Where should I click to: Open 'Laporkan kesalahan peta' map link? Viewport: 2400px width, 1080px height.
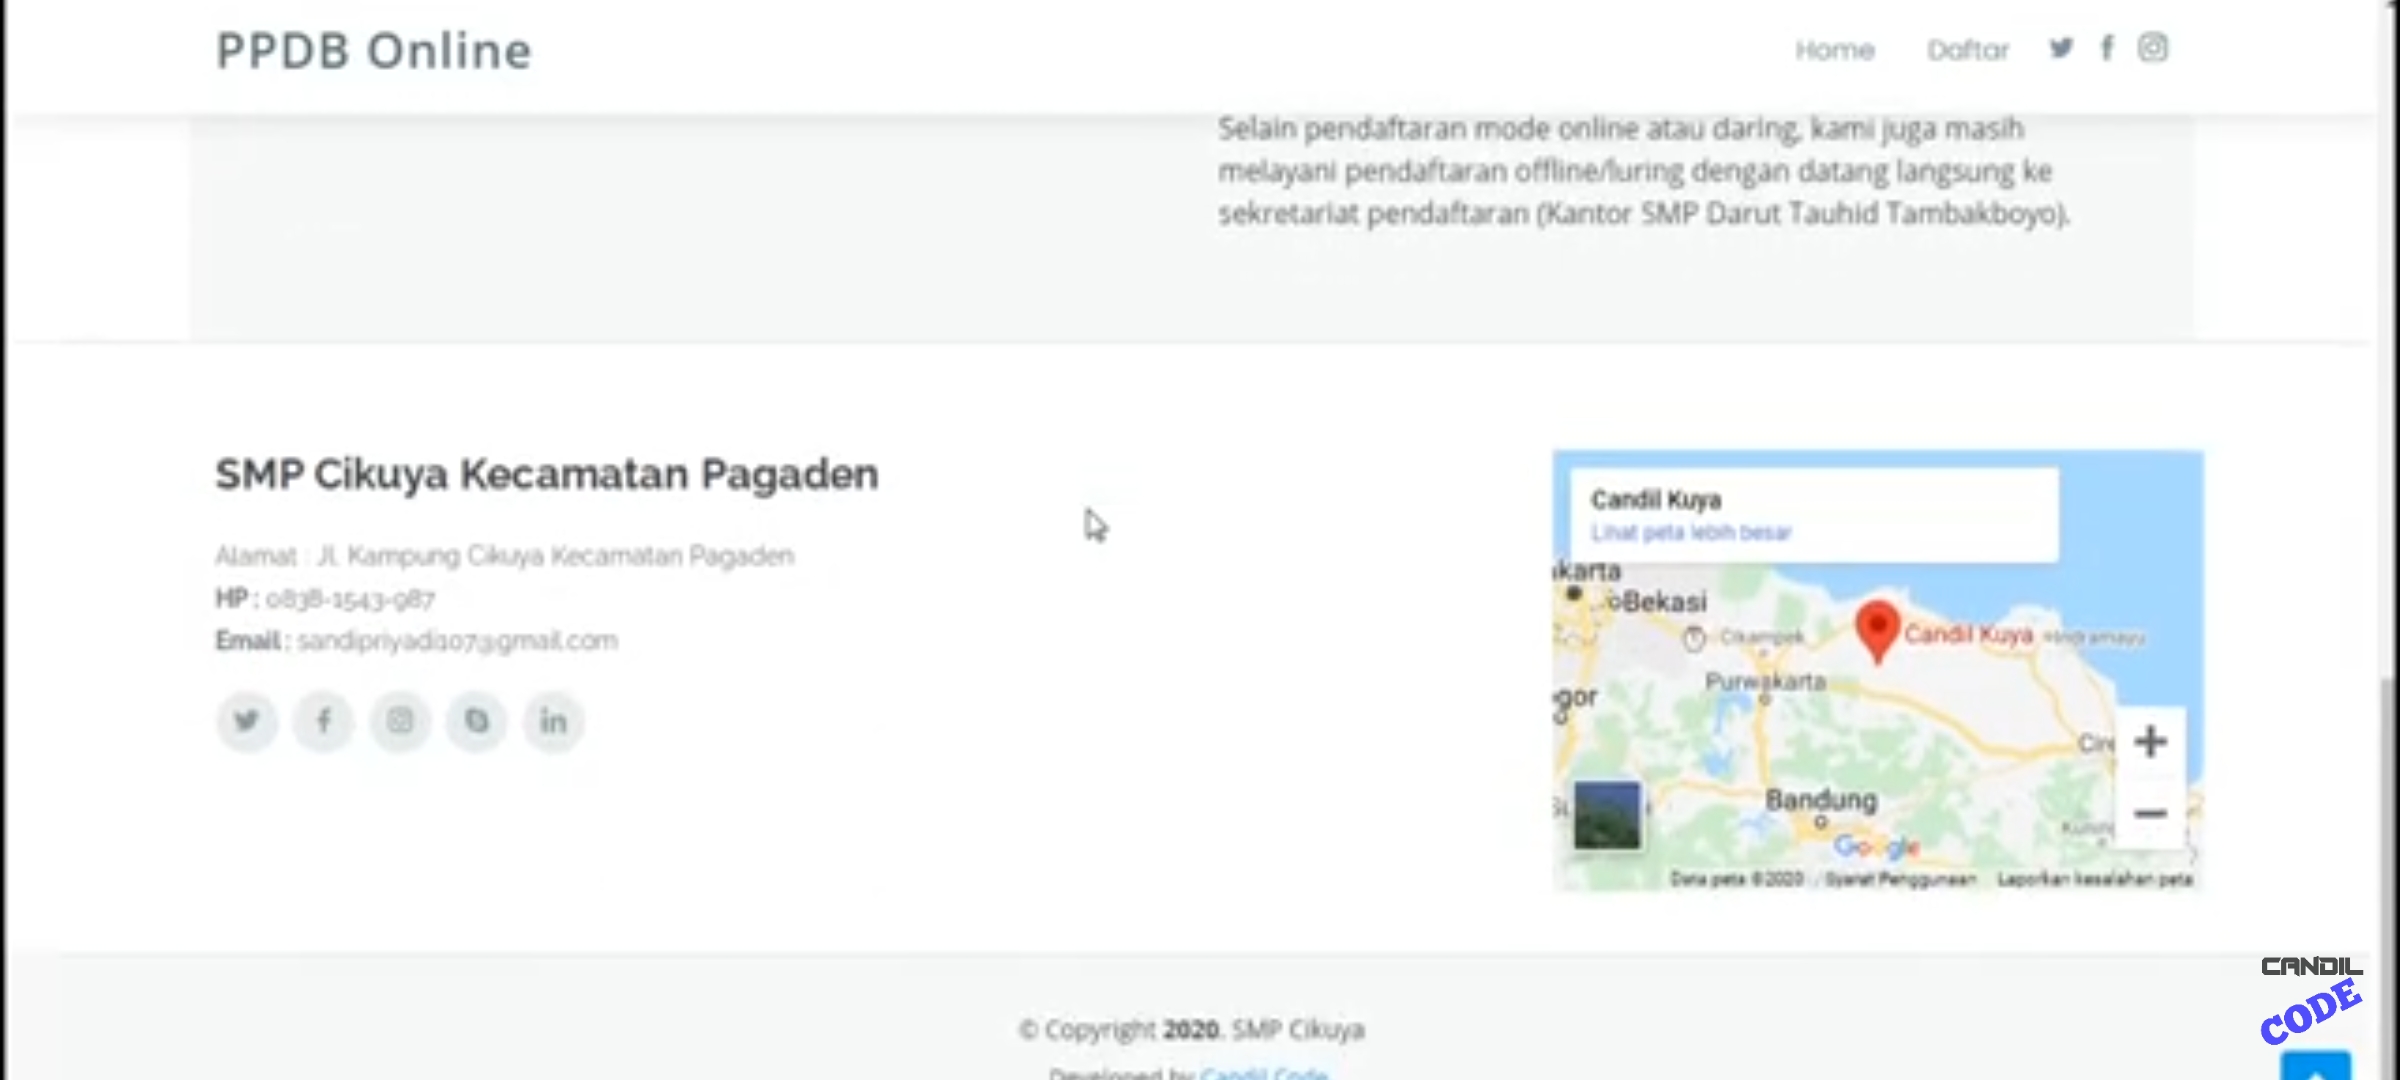[2095, 879]
